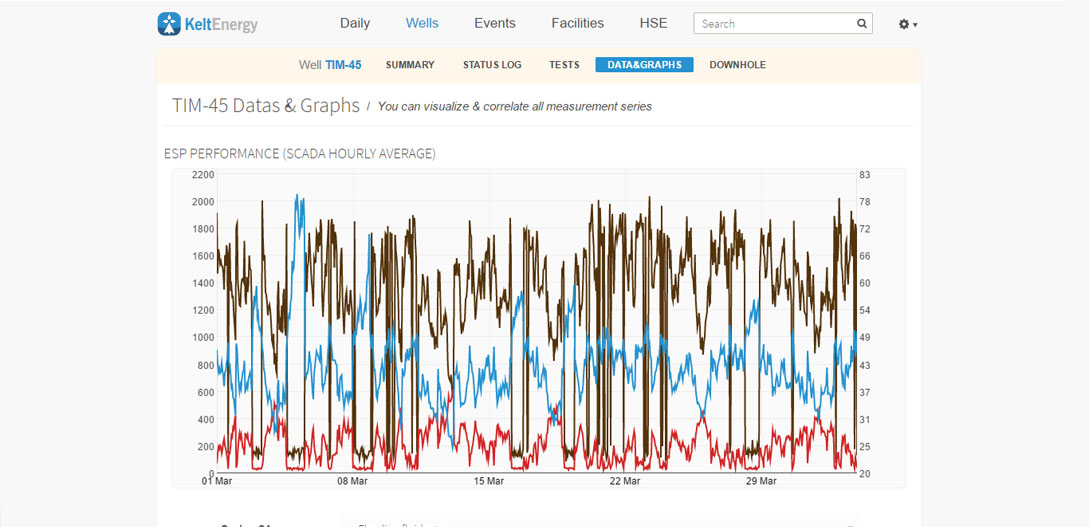The width and height of the screenshot is (1089, 527).
Task: Open the settings gear dropdown
Action: click(x=908, y=24)
